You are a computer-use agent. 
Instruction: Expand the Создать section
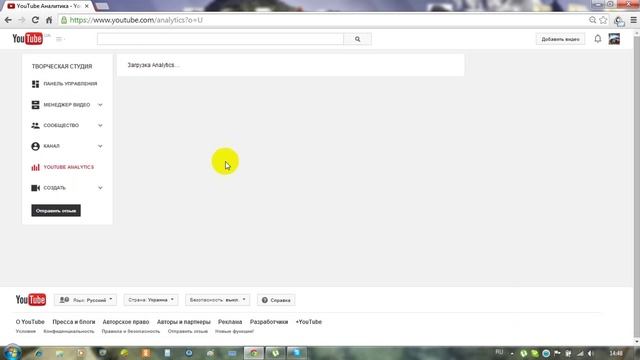tap(100, 188)
